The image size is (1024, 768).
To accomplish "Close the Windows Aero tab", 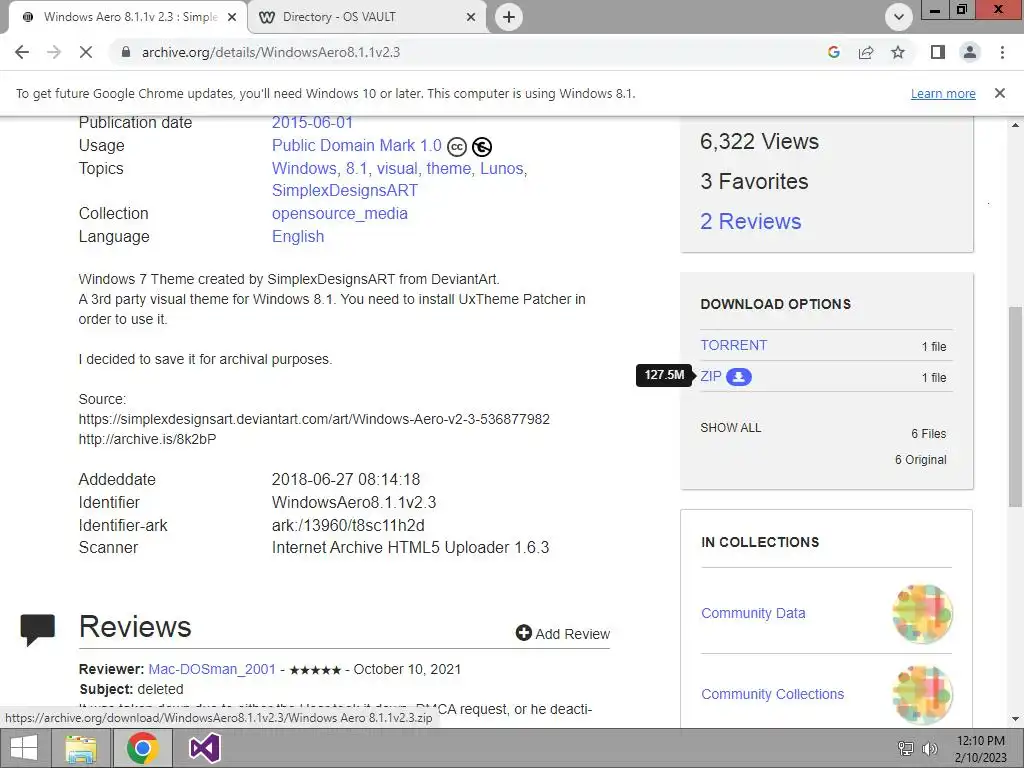I will pyautogui.click(x=231, y=17).
